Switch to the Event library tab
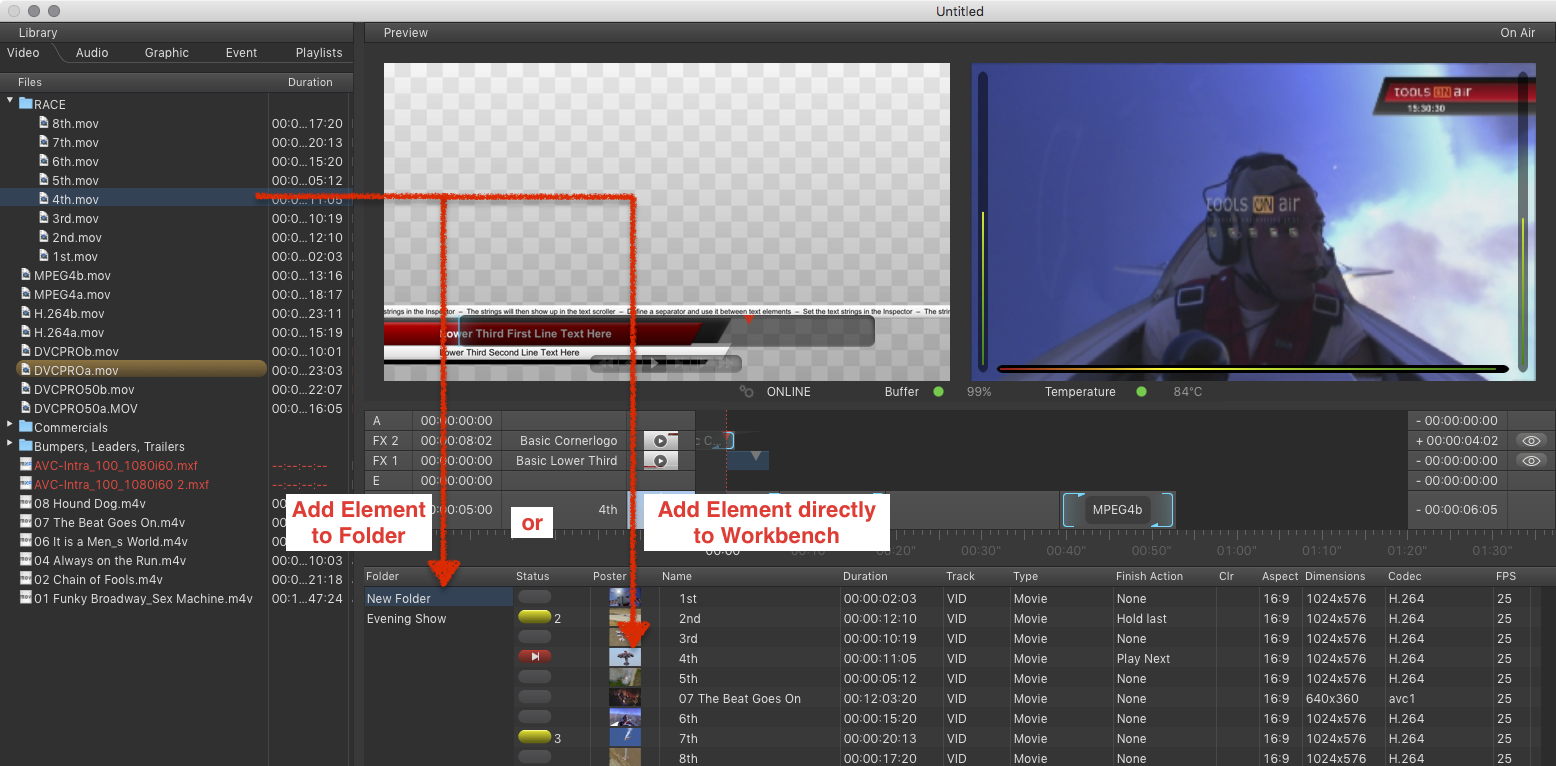Screen dimensions: 1556x766 [241, 52]
